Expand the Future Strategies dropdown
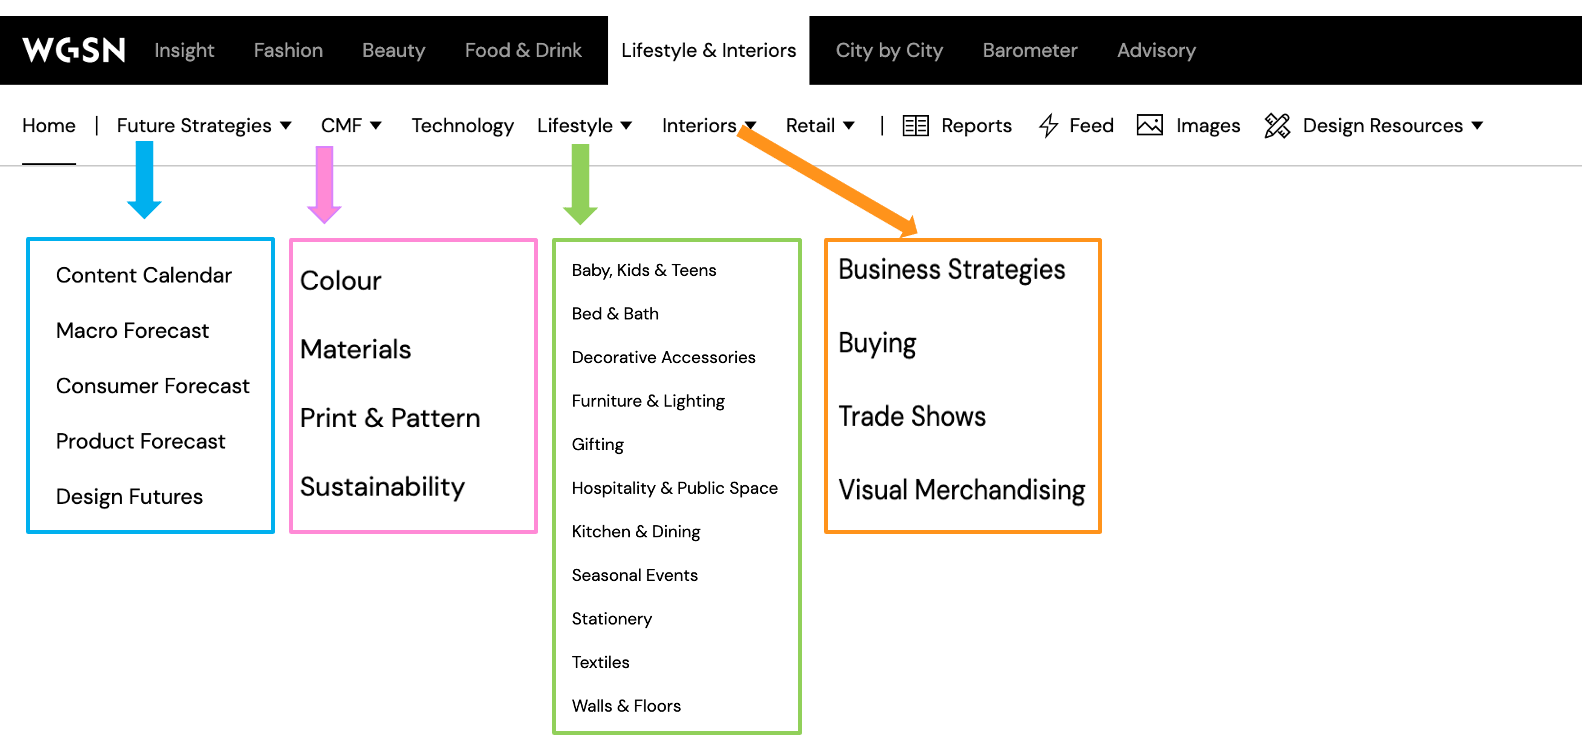Screen dimensions: 1588x742 (288, 125)
